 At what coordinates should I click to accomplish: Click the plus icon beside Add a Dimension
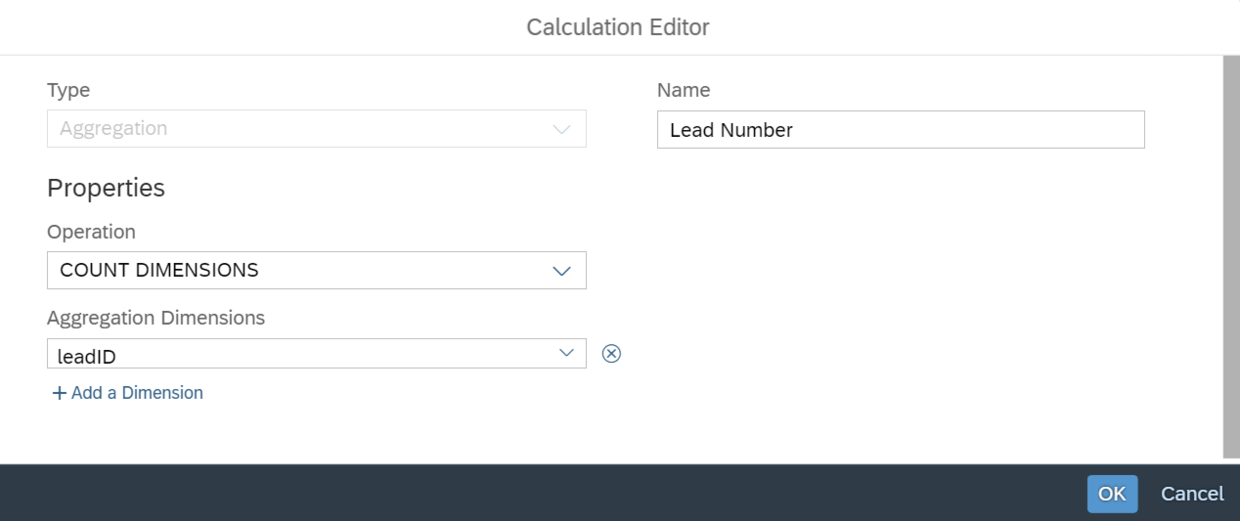(59, 393)
